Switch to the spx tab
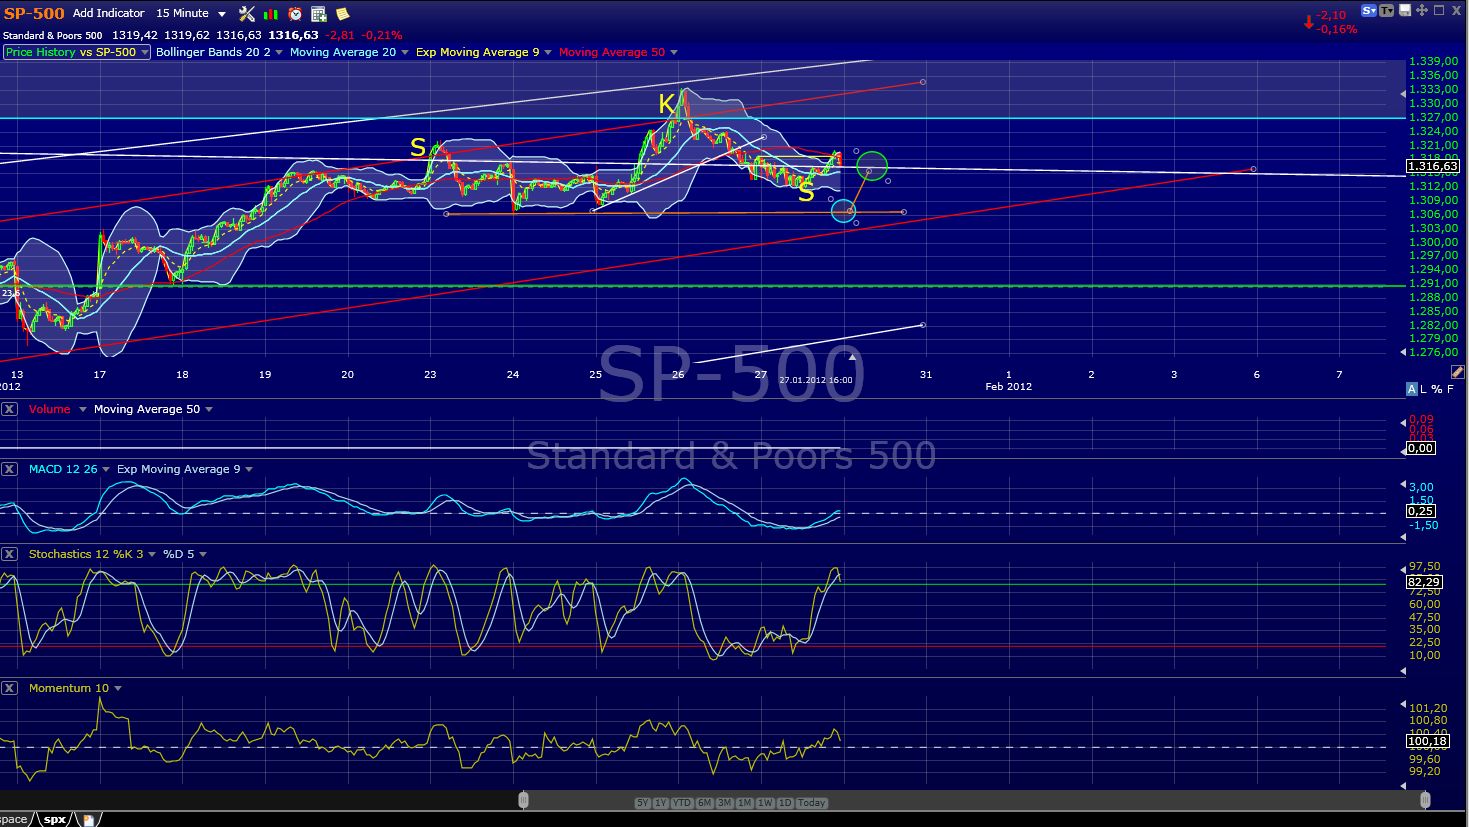 [x=55, y=820]
